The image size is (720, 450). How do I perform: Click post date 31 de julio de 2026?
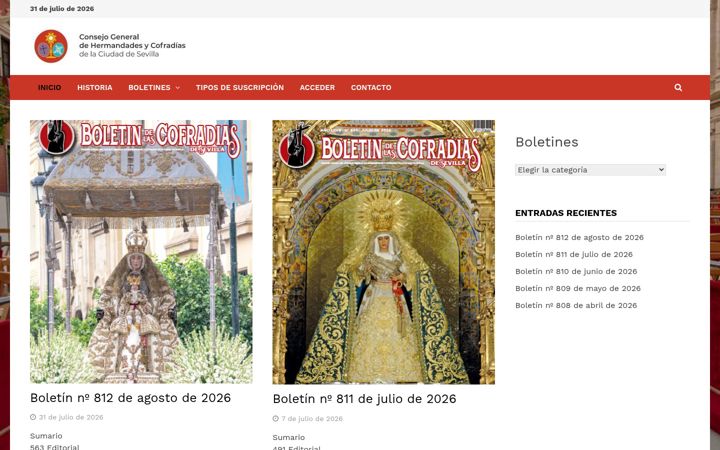71,417
